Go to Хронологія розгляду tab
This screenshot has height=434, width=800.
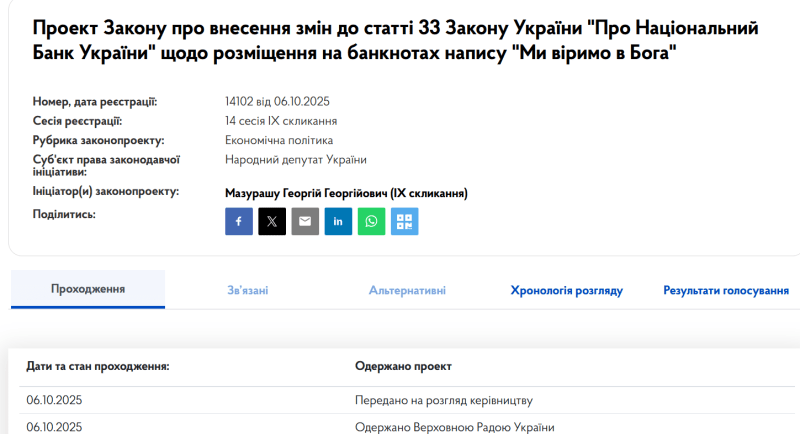tap(566, 290)
